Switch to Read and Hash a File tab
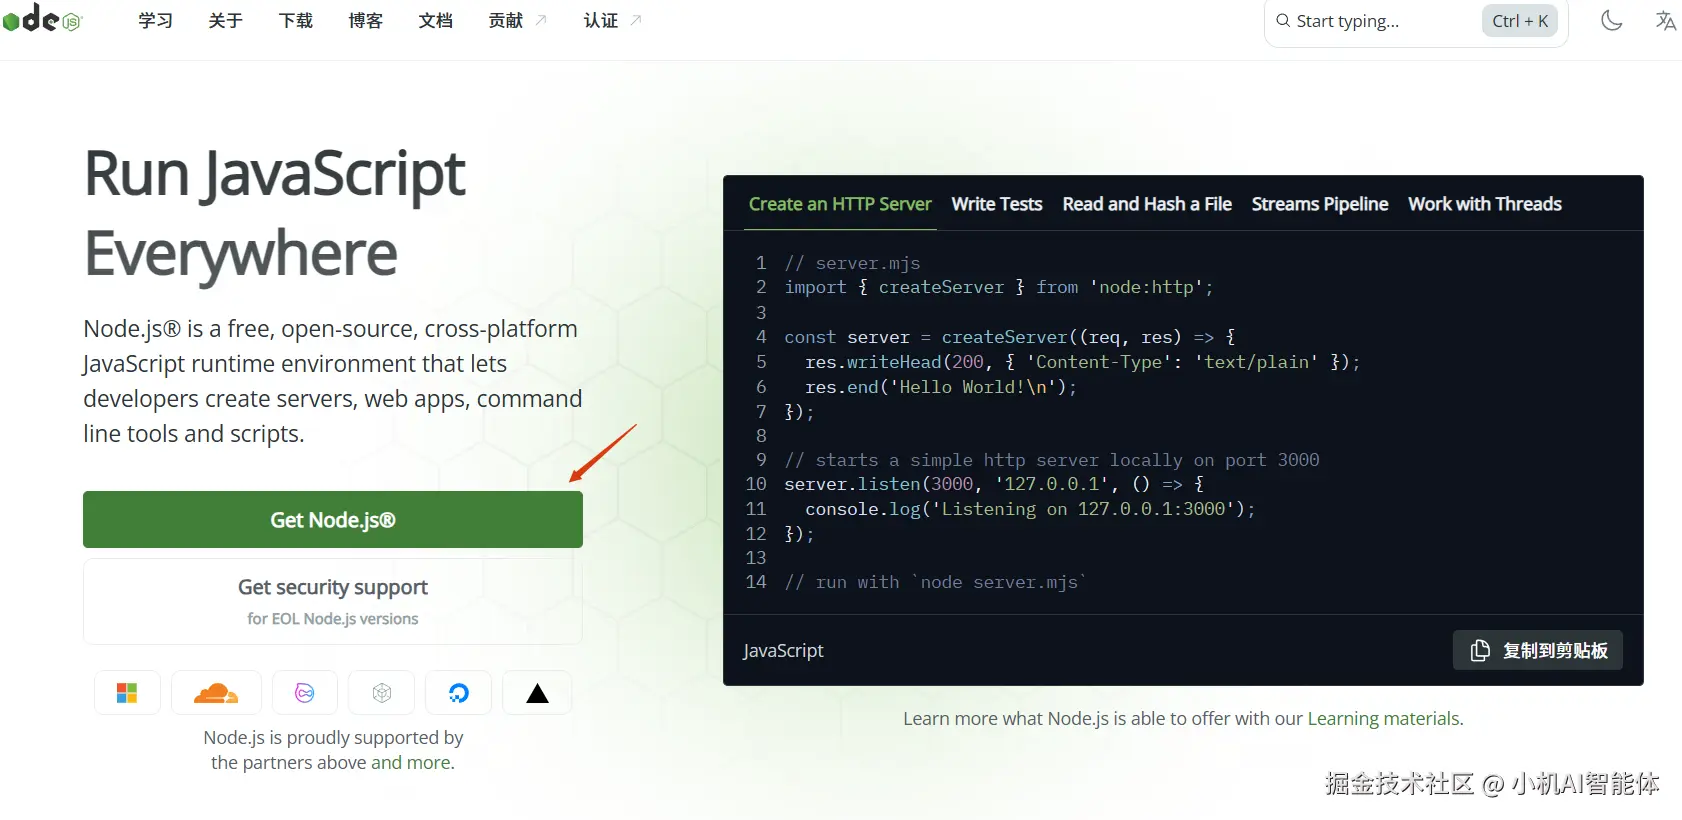Screen dimensions: 1682x820 (x=1147, y=204)
